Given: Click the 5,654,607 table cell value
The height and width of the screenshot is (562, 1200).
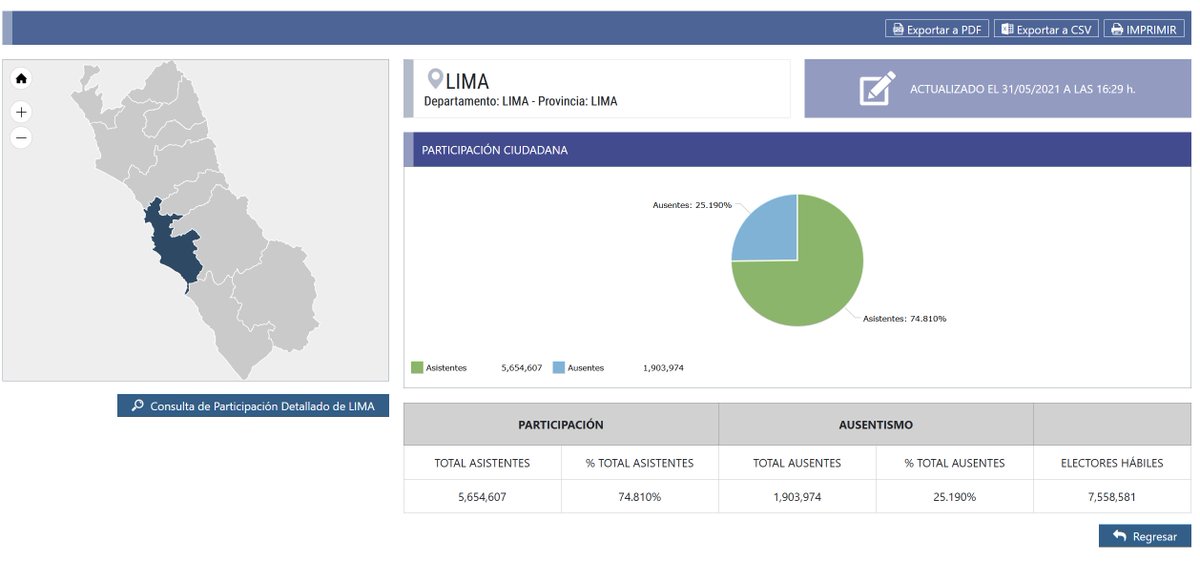Looking at the screenshot, I should pos(482,496).
